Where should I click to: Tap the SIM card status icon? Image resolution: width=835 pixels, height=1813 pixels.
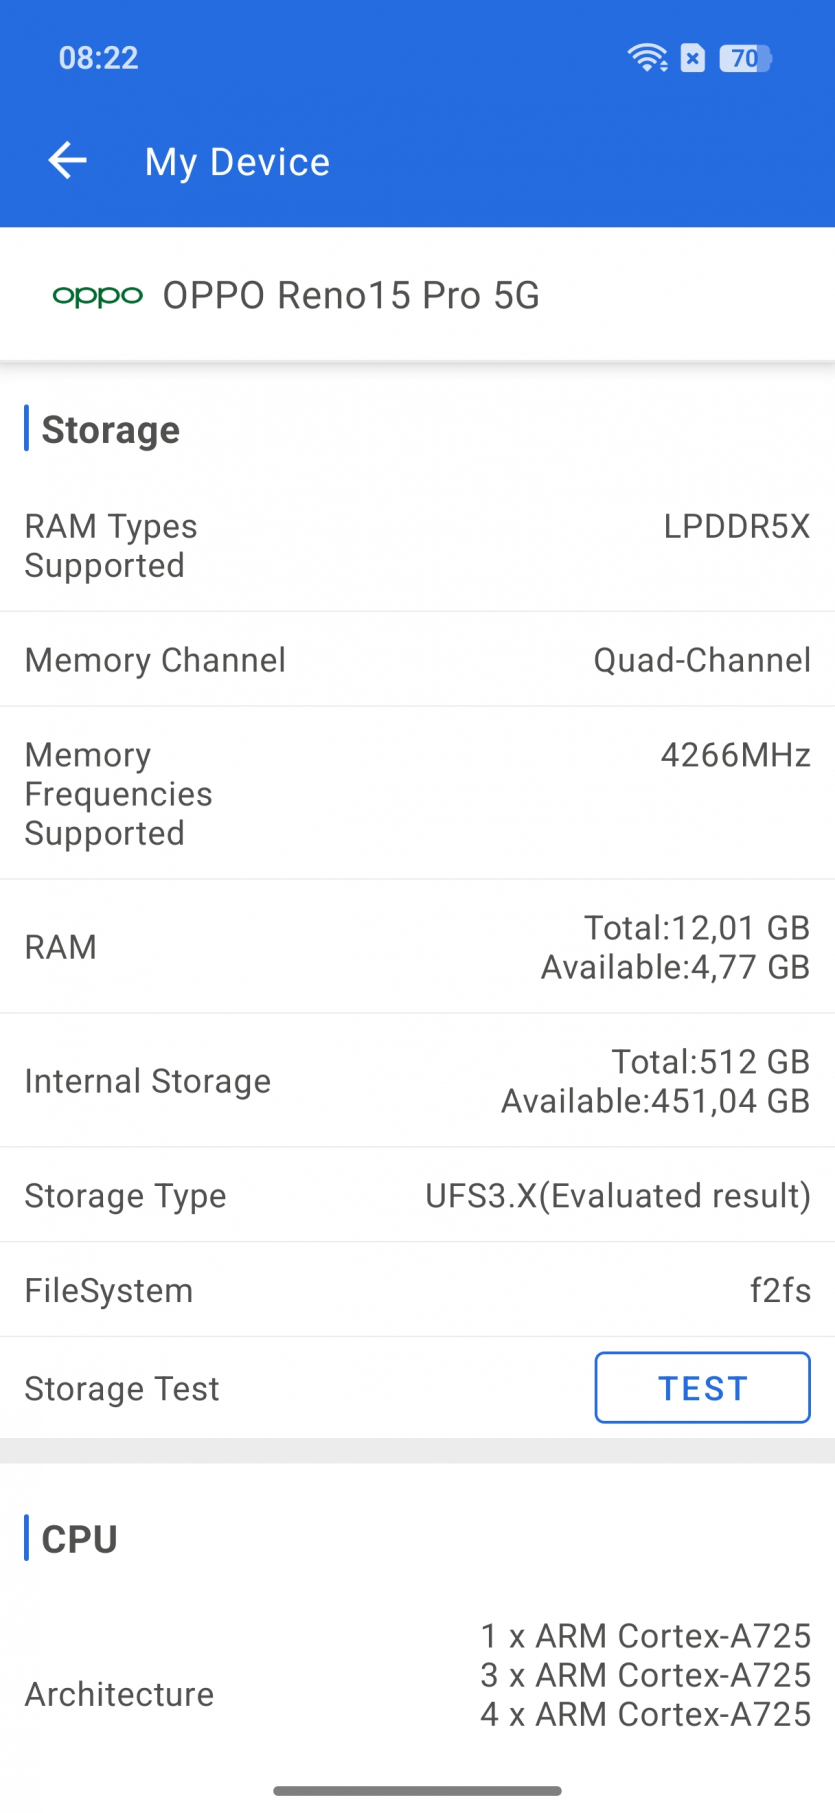(693, 59)
